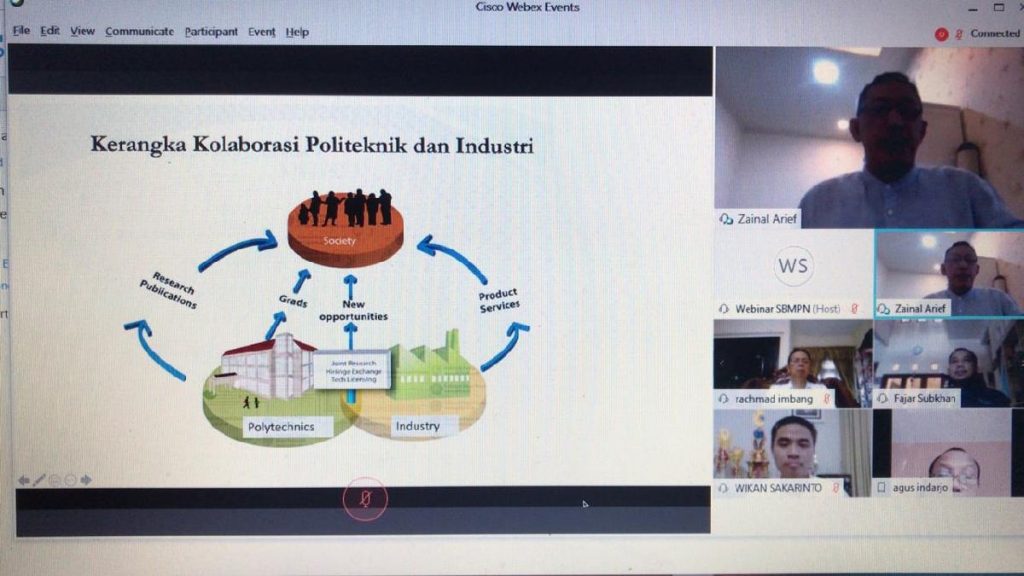
Task: Click the agus indarjo name label
Action: 920,487
